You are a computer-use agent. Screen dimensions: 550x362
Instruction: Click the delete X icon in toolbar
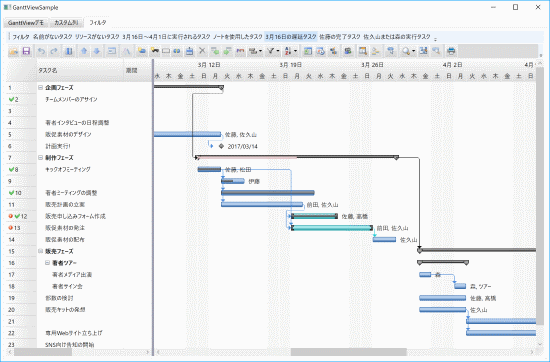coord(202,51)
